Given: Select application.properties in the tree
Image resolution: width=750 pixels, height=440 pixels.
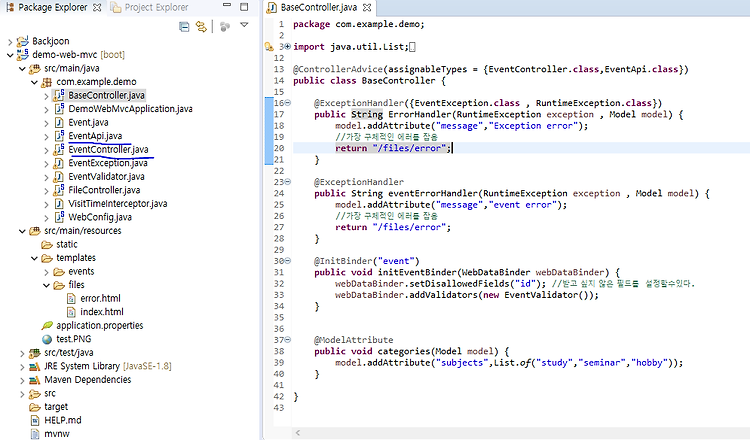Looking at the screenshot, I should point(99,325).
